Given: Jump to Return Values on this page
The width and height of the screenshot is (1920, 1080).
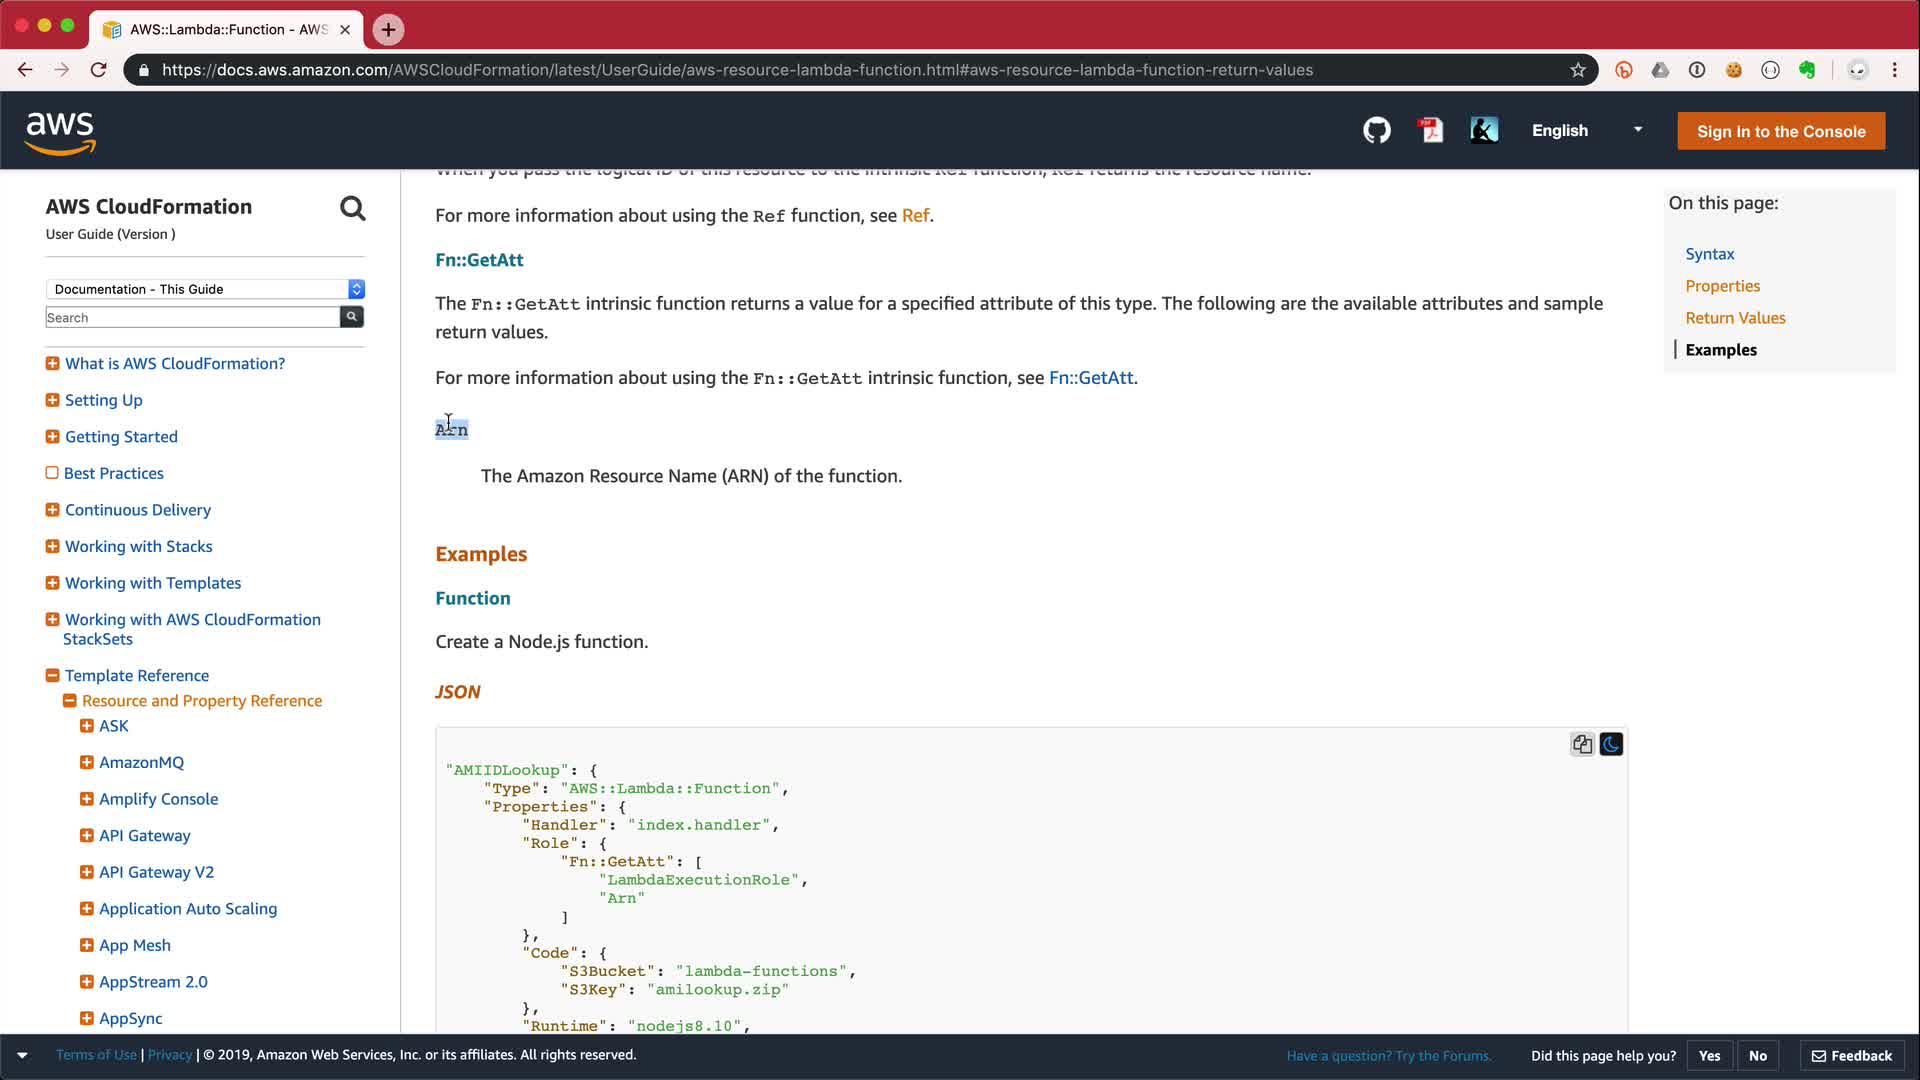Looking at the screenshot, I should point(1735,318).
